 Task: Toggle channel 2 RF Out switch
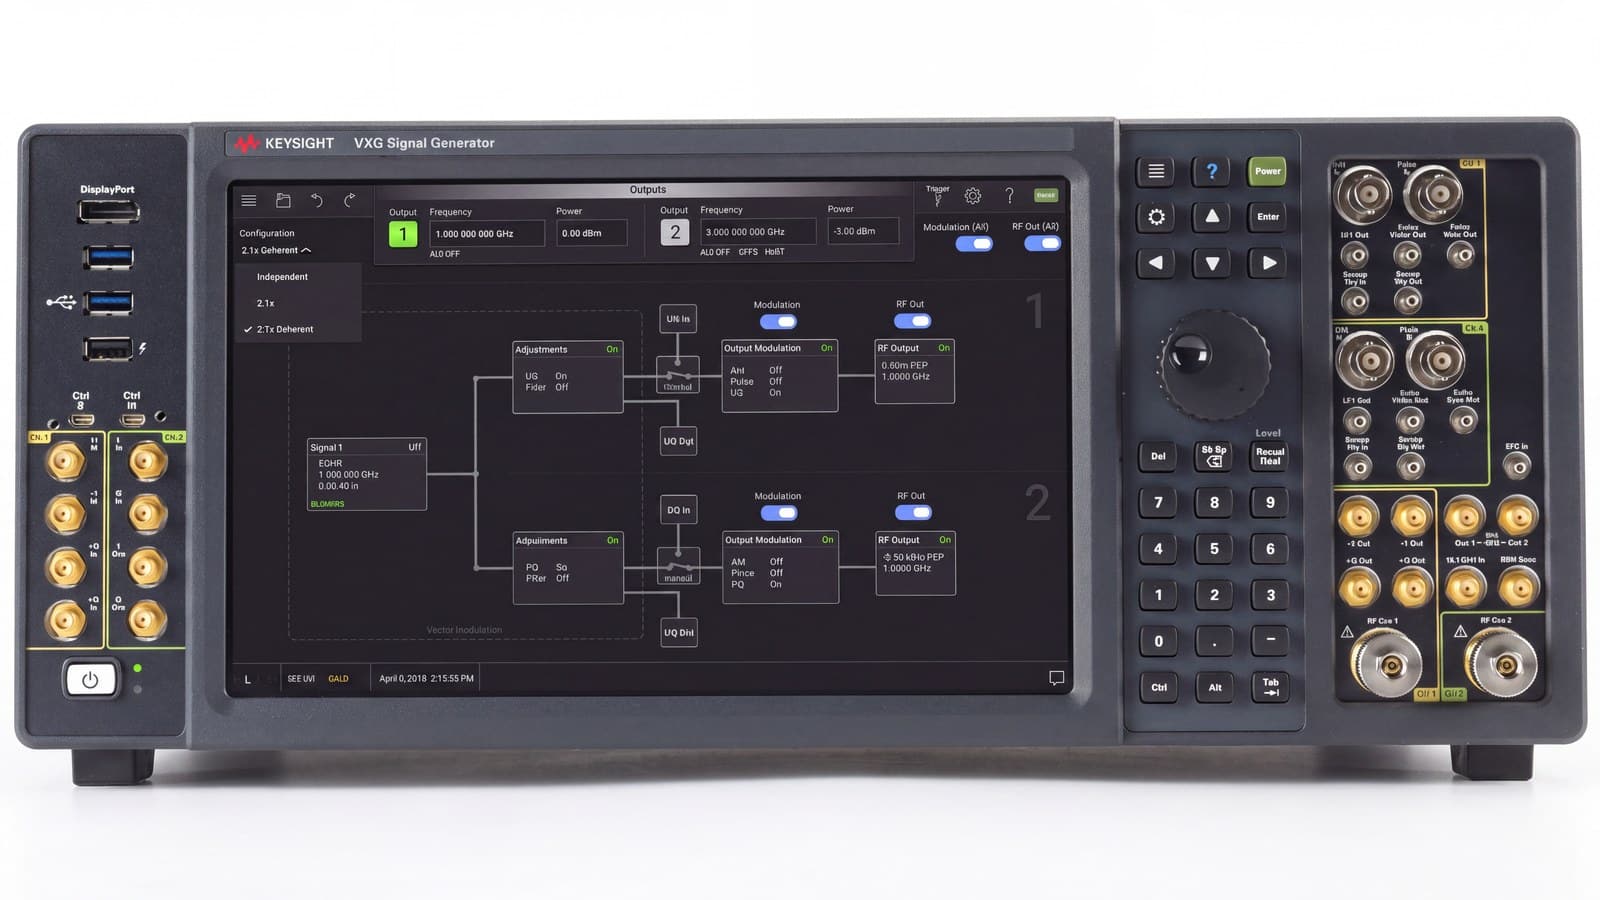pos(913,512)
